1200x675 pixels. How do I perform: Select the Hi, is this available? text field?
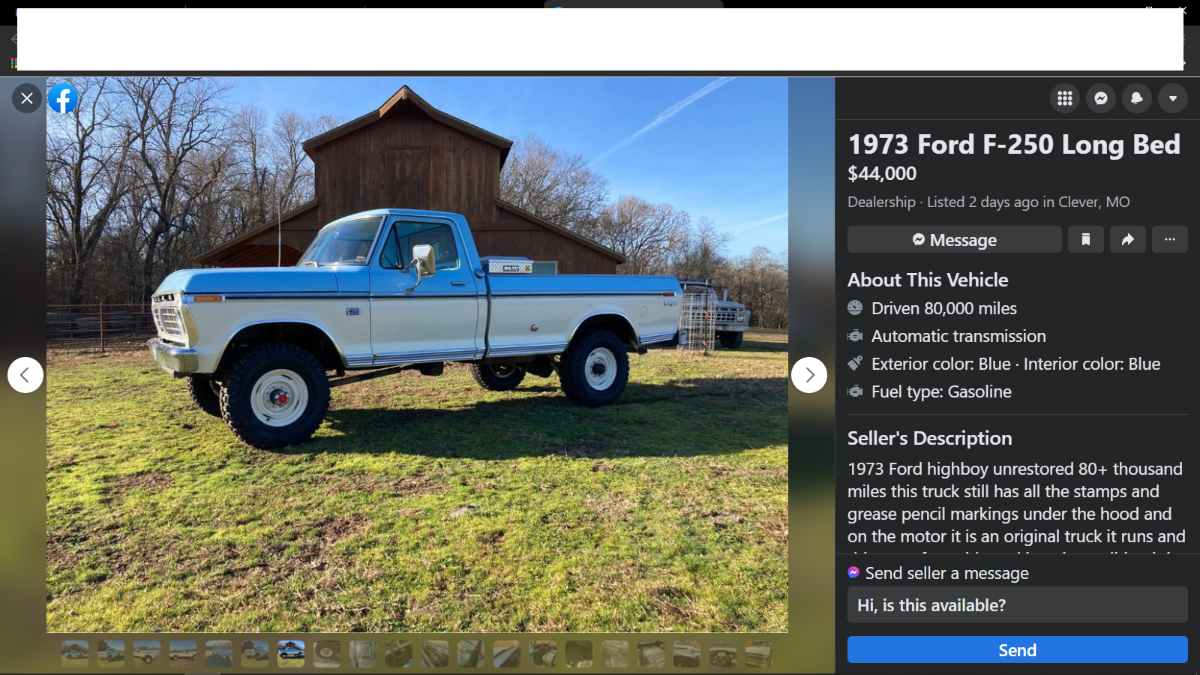coord(1017,604)
